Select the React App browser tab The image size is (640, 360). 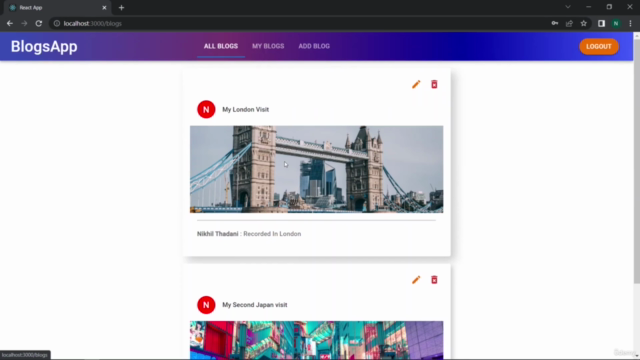click(x=57, y=8)
